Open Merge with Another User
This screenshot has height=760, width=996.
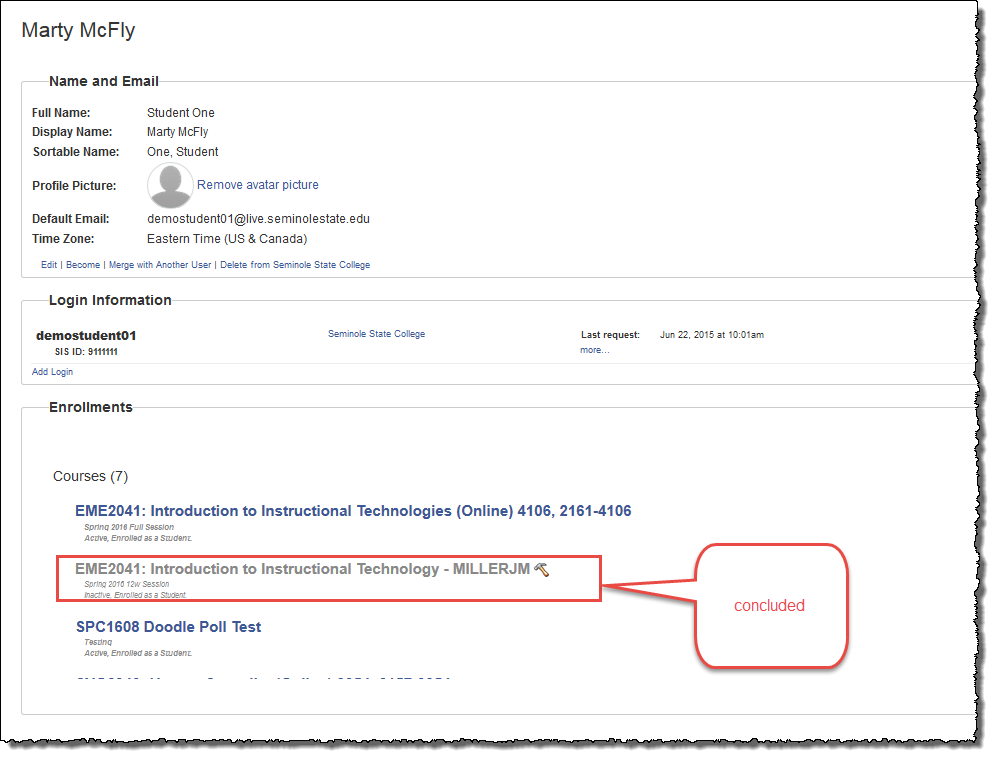(x=161, y=265)
